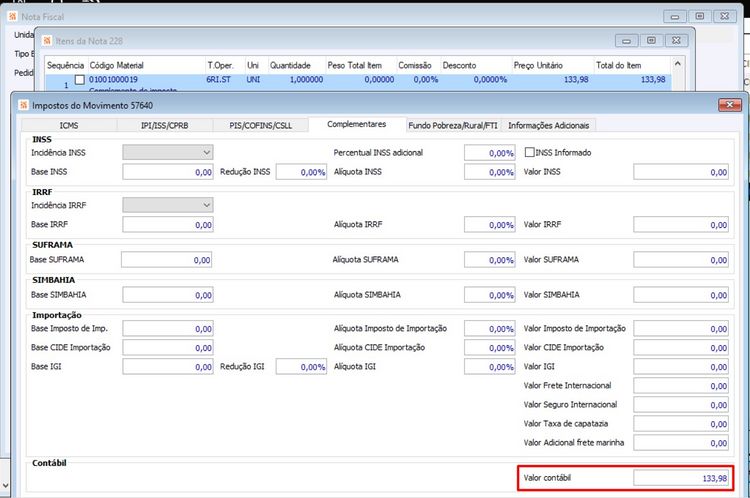Click the Base SUFRAMA input field
The height and width of the screenshot is (498, 750).
[167, 260]
